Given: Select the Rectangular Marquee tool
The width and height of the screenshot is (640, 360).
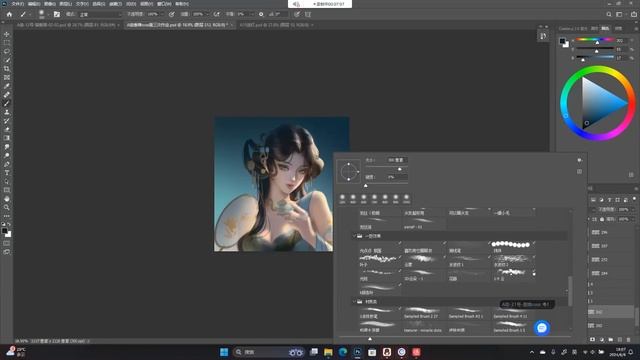Looking at the screenshot, I should click(x=7, y=43).
